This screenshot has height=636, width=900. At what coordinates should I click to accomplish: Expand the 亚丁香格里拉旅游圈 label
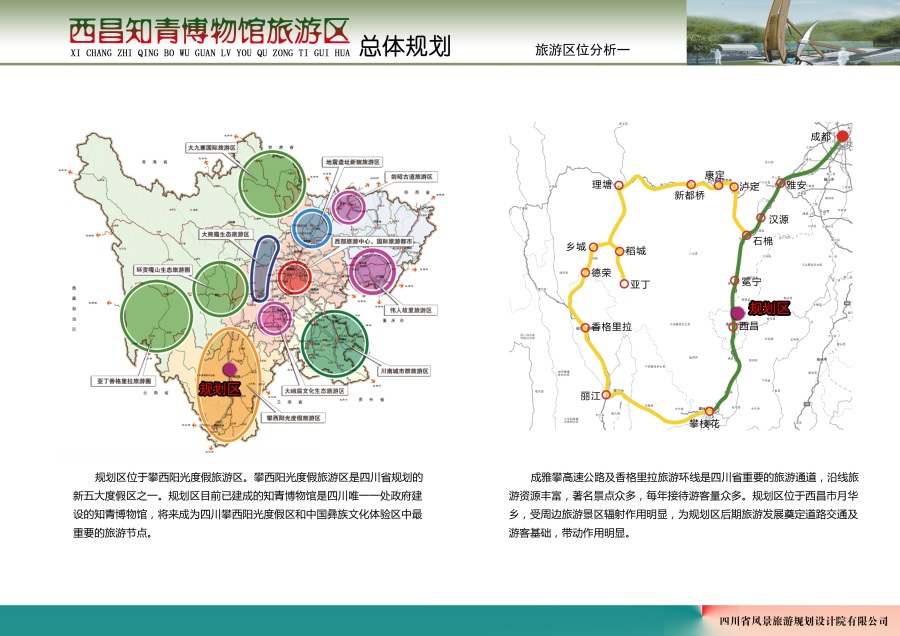click(123, 382)
